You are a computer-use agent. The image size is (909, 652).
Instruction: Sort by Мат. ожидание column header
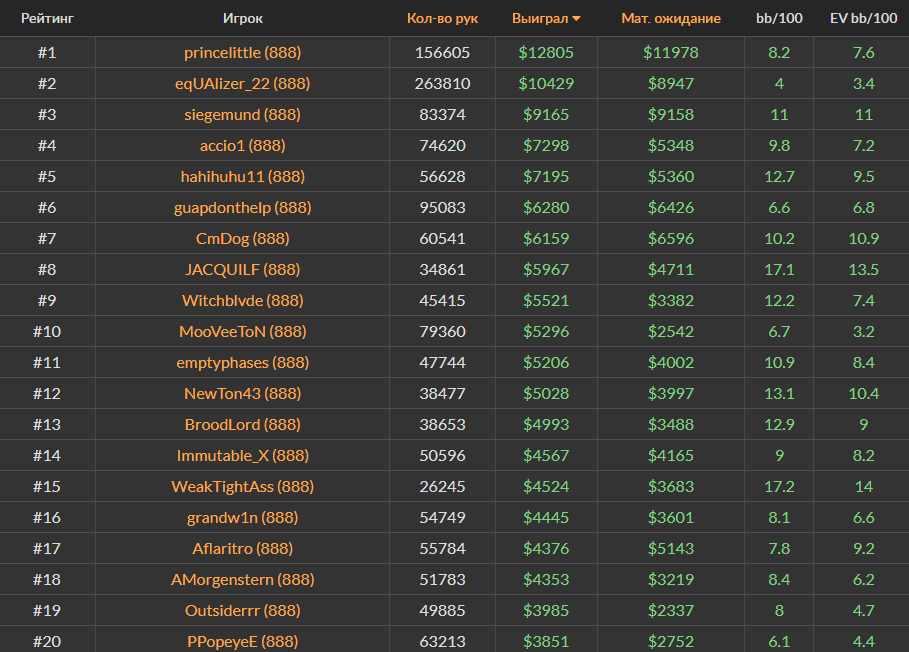(x=670, y=18)
